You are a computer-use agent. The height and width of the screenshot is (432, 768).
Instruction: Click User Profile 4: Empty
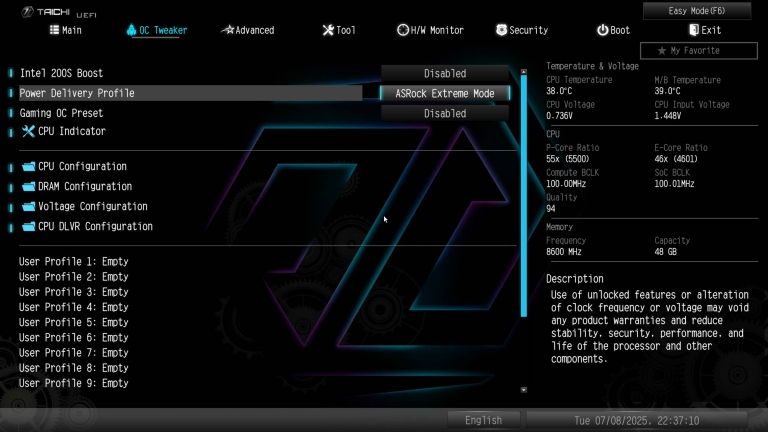(x=73, y=307)
